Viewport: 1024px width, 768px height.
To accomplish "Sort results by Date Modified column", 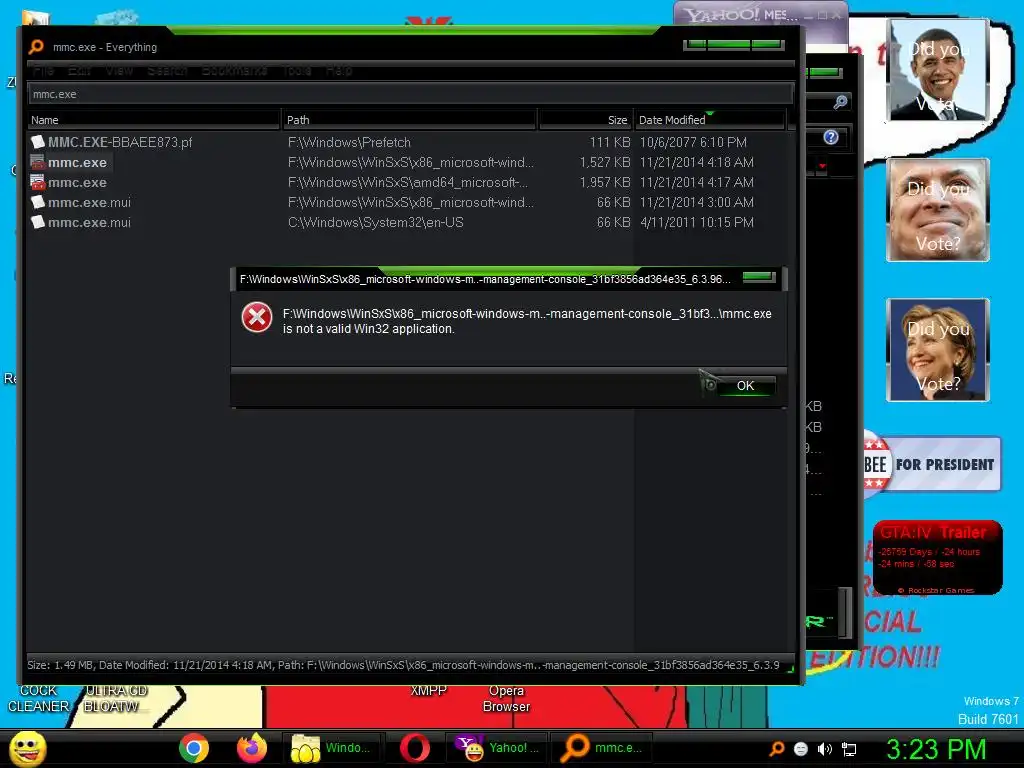I will pos(710,120).
